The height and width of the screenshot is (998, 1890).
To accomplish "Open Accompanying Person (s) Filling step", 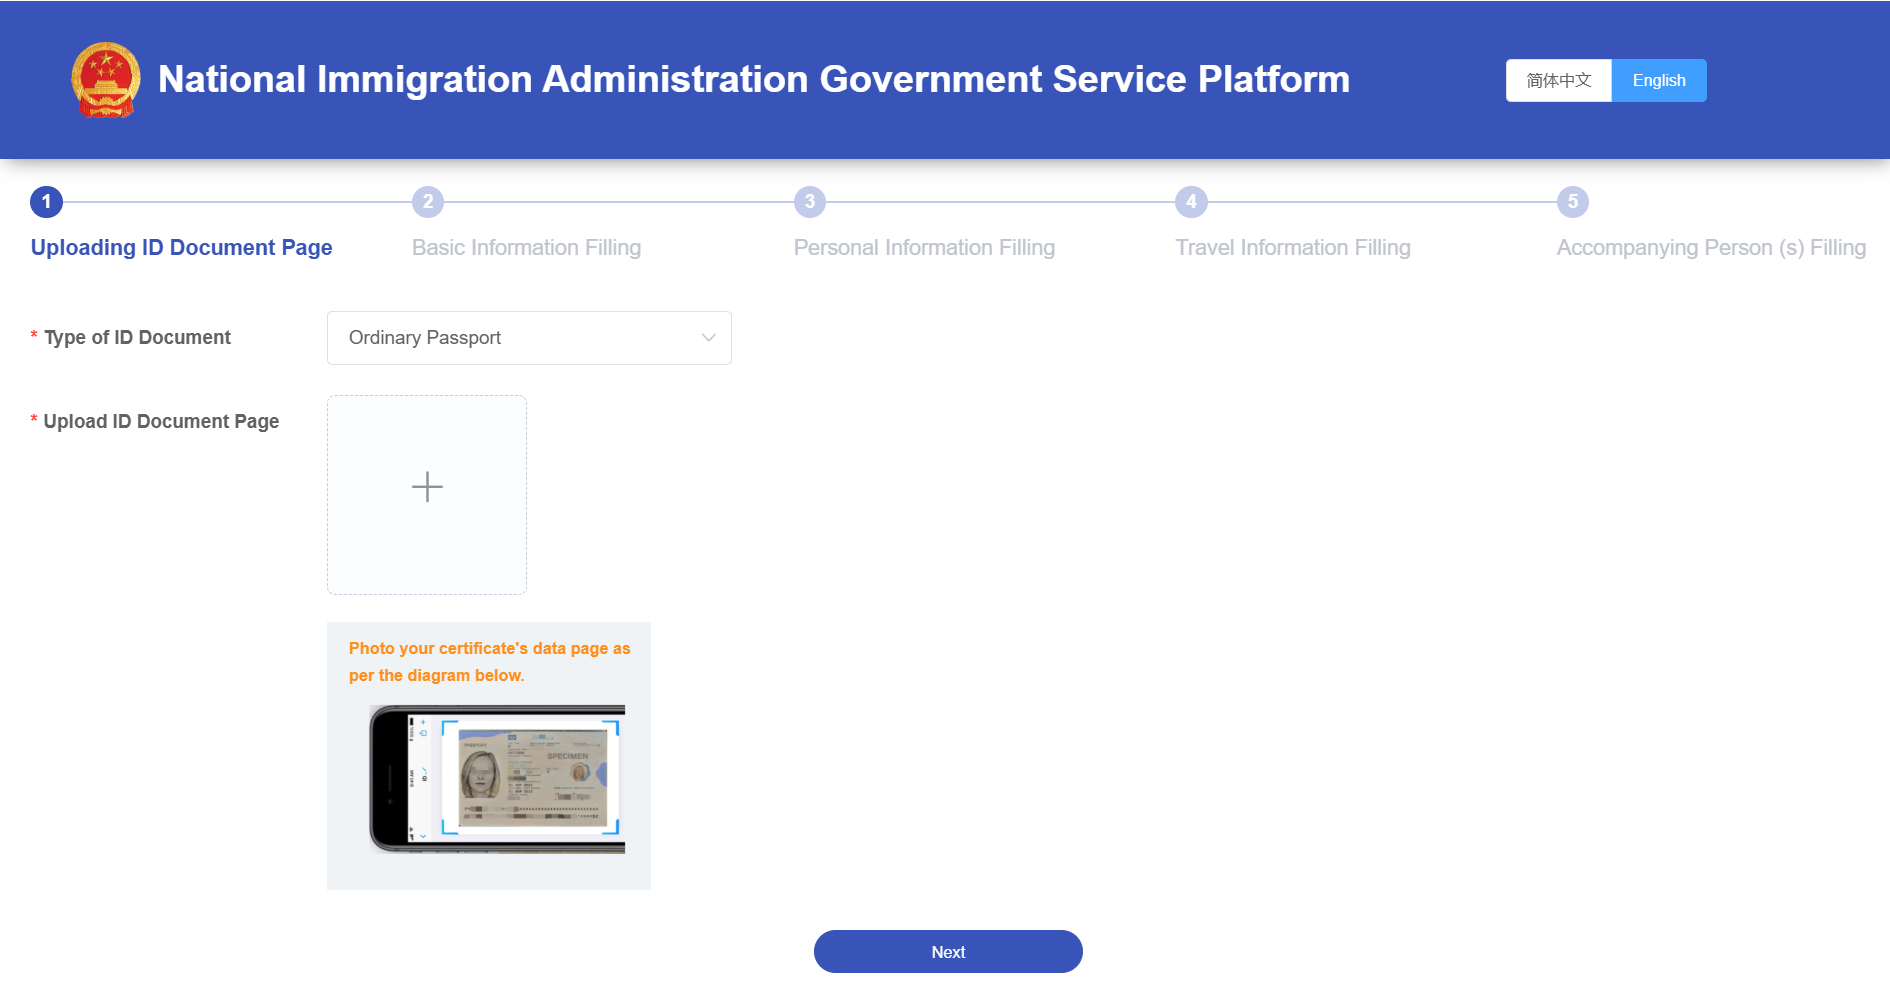I will click(x=1710, y=248).
